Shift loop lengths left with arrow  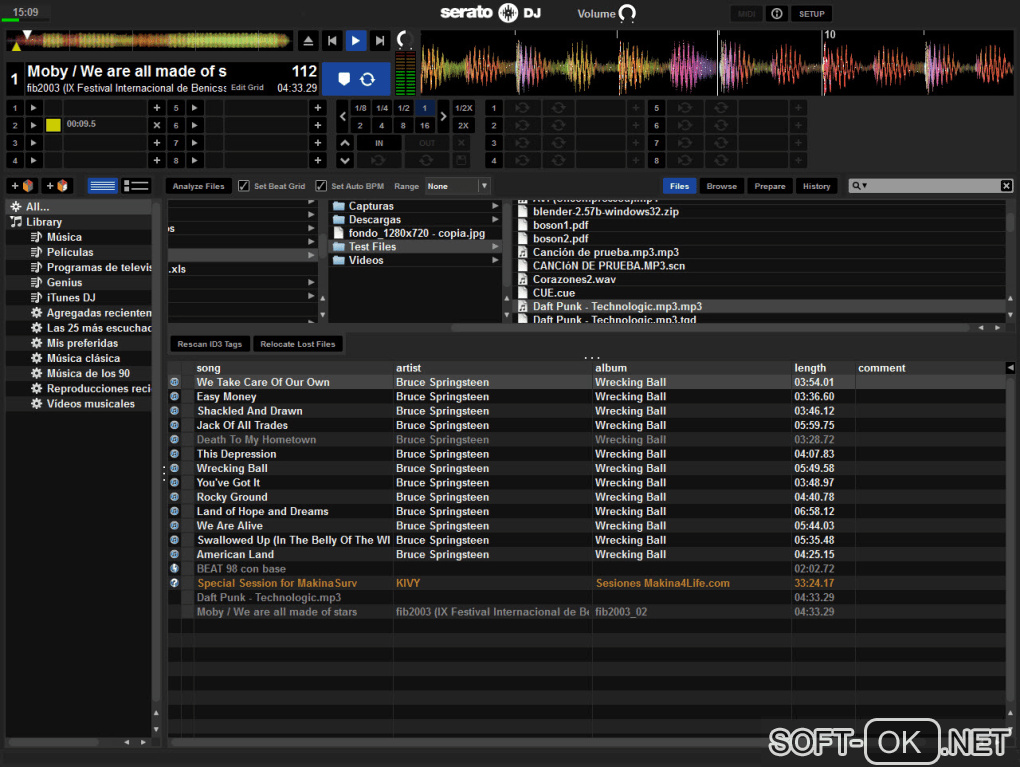pyautogui.click(x=343, y=116)
